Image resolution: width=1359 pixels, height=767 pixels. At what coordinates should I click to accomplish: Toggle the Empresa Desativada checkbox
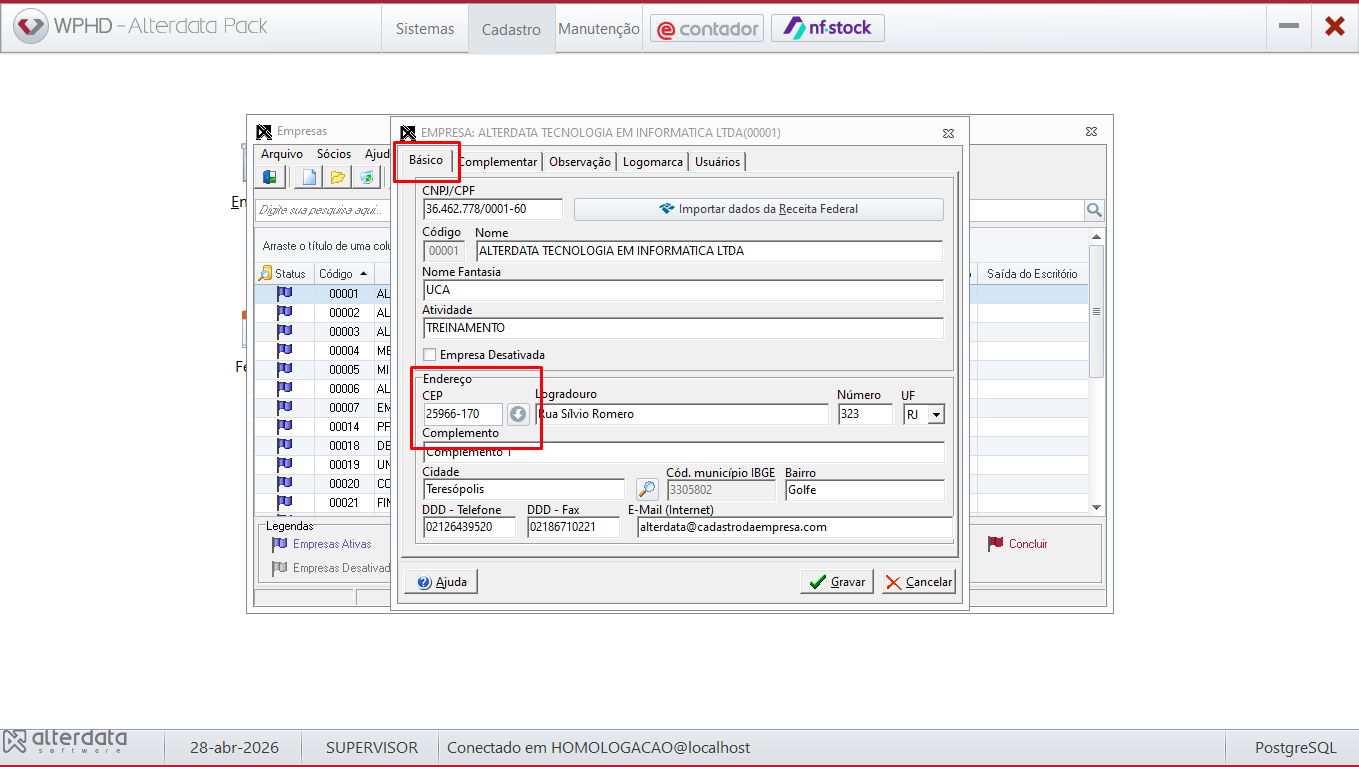click(430, 355)
